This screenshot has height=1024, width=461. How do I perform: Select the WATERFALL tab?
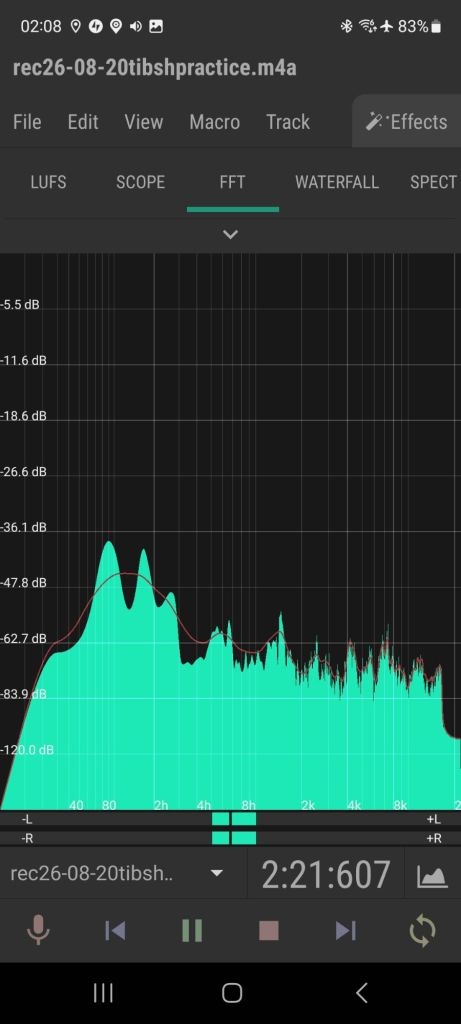tap(337, 182)
